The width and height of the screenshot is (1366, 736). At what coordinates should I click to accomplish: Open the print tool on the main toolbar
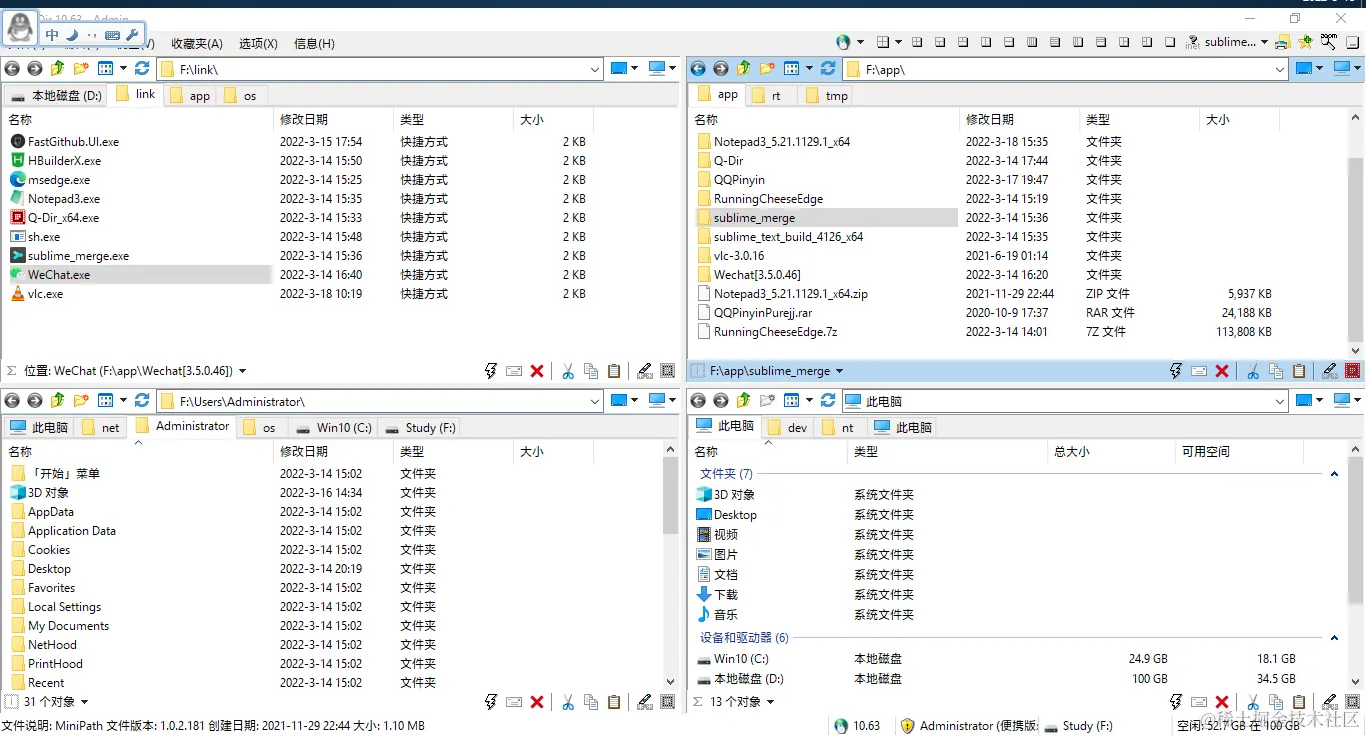point(1281,42)
